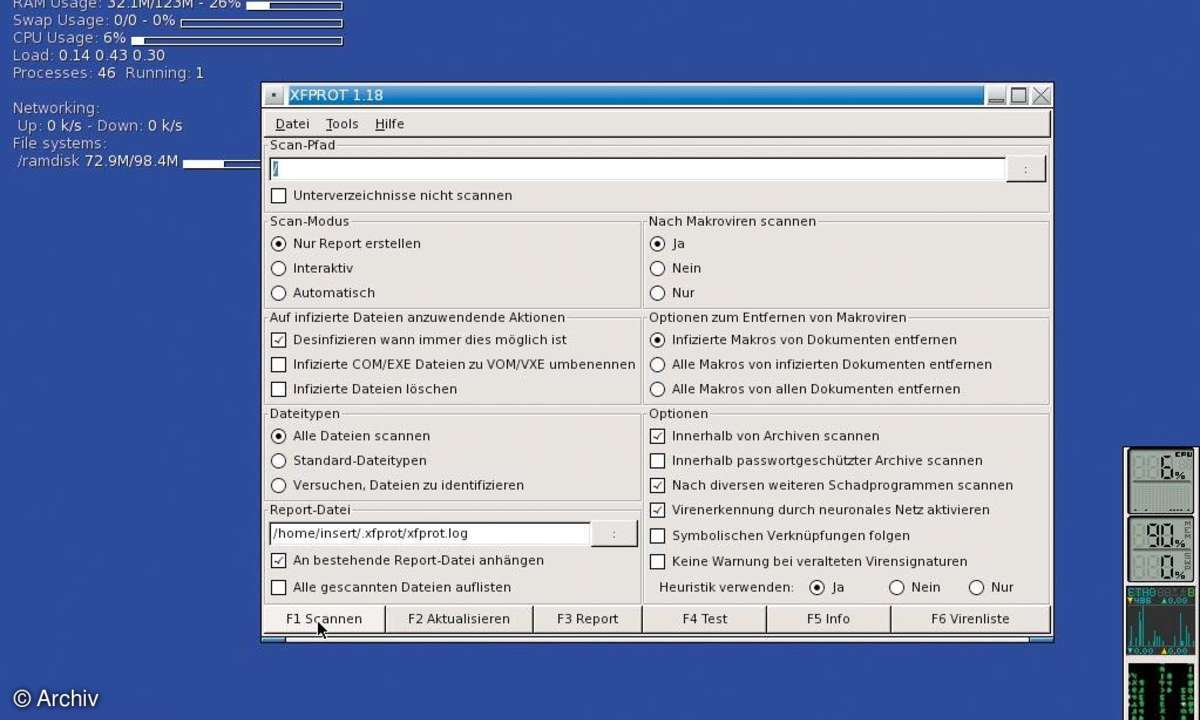This screenshot has height=720, width=1200.
Task: Click the browse button next to Scan-Pfad
Action: point(1026,169)
